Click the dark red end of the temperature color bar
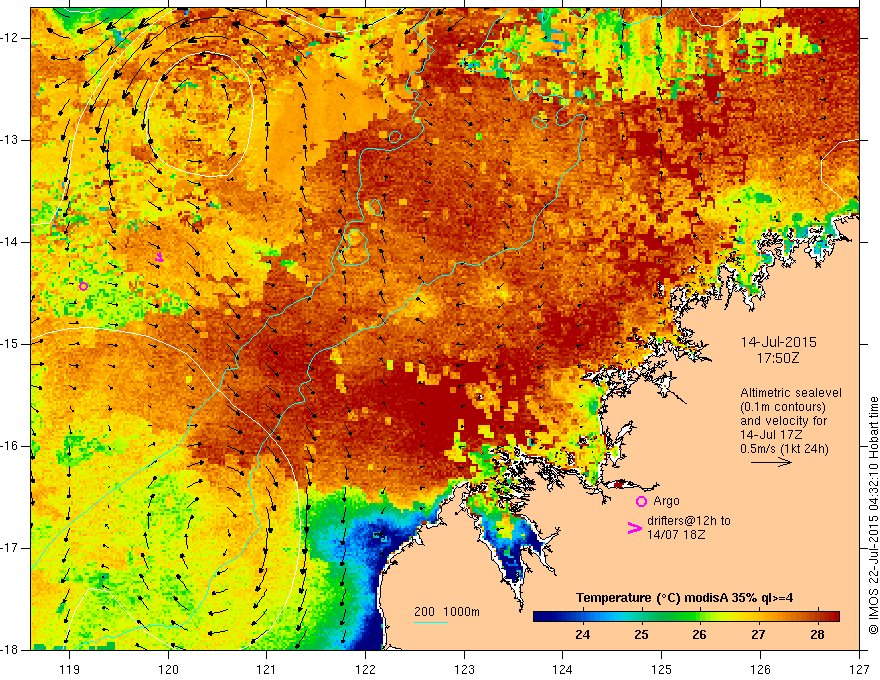 pyautogui.click(x=833, y=616)
